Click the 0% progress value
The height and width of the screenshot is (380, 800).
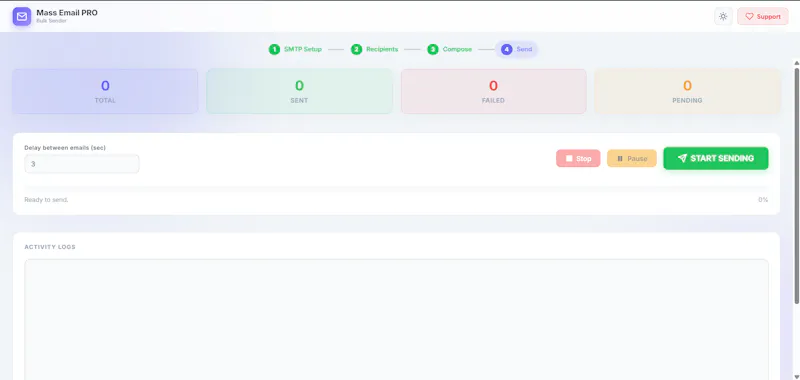763,200
